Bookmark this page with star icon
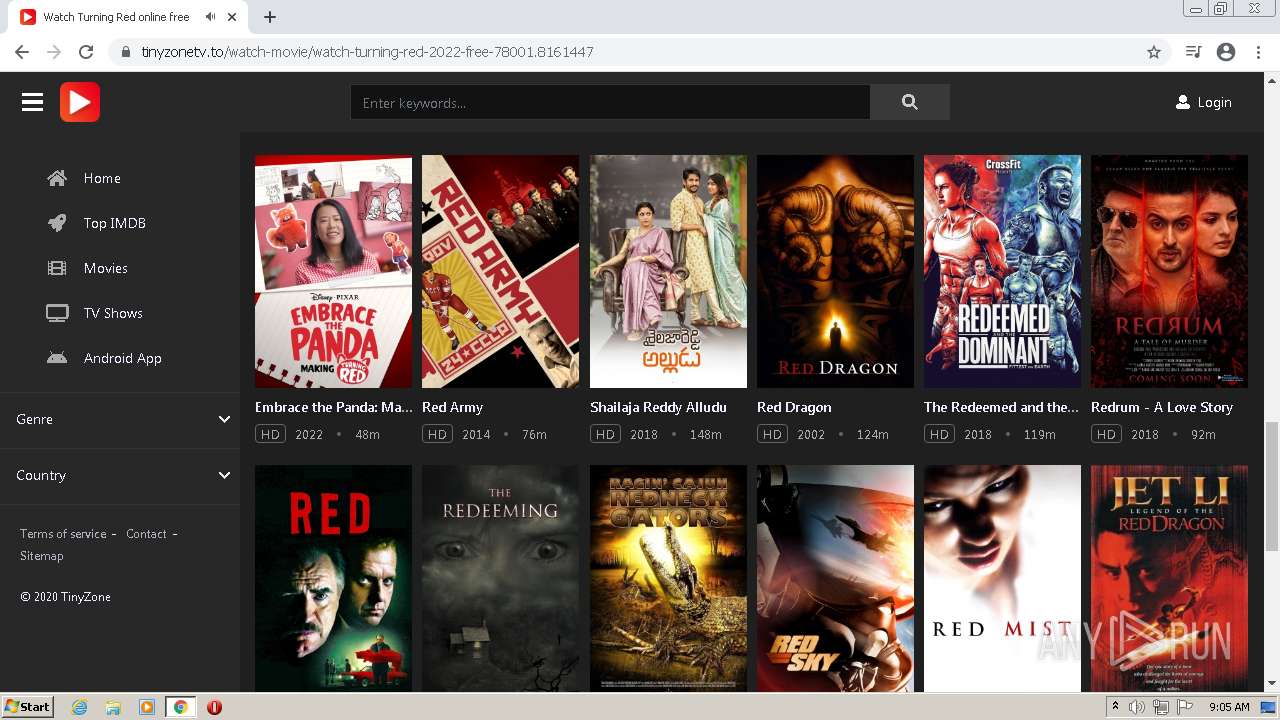The height and width of the screenshot is (720, 1280). 1154,52
